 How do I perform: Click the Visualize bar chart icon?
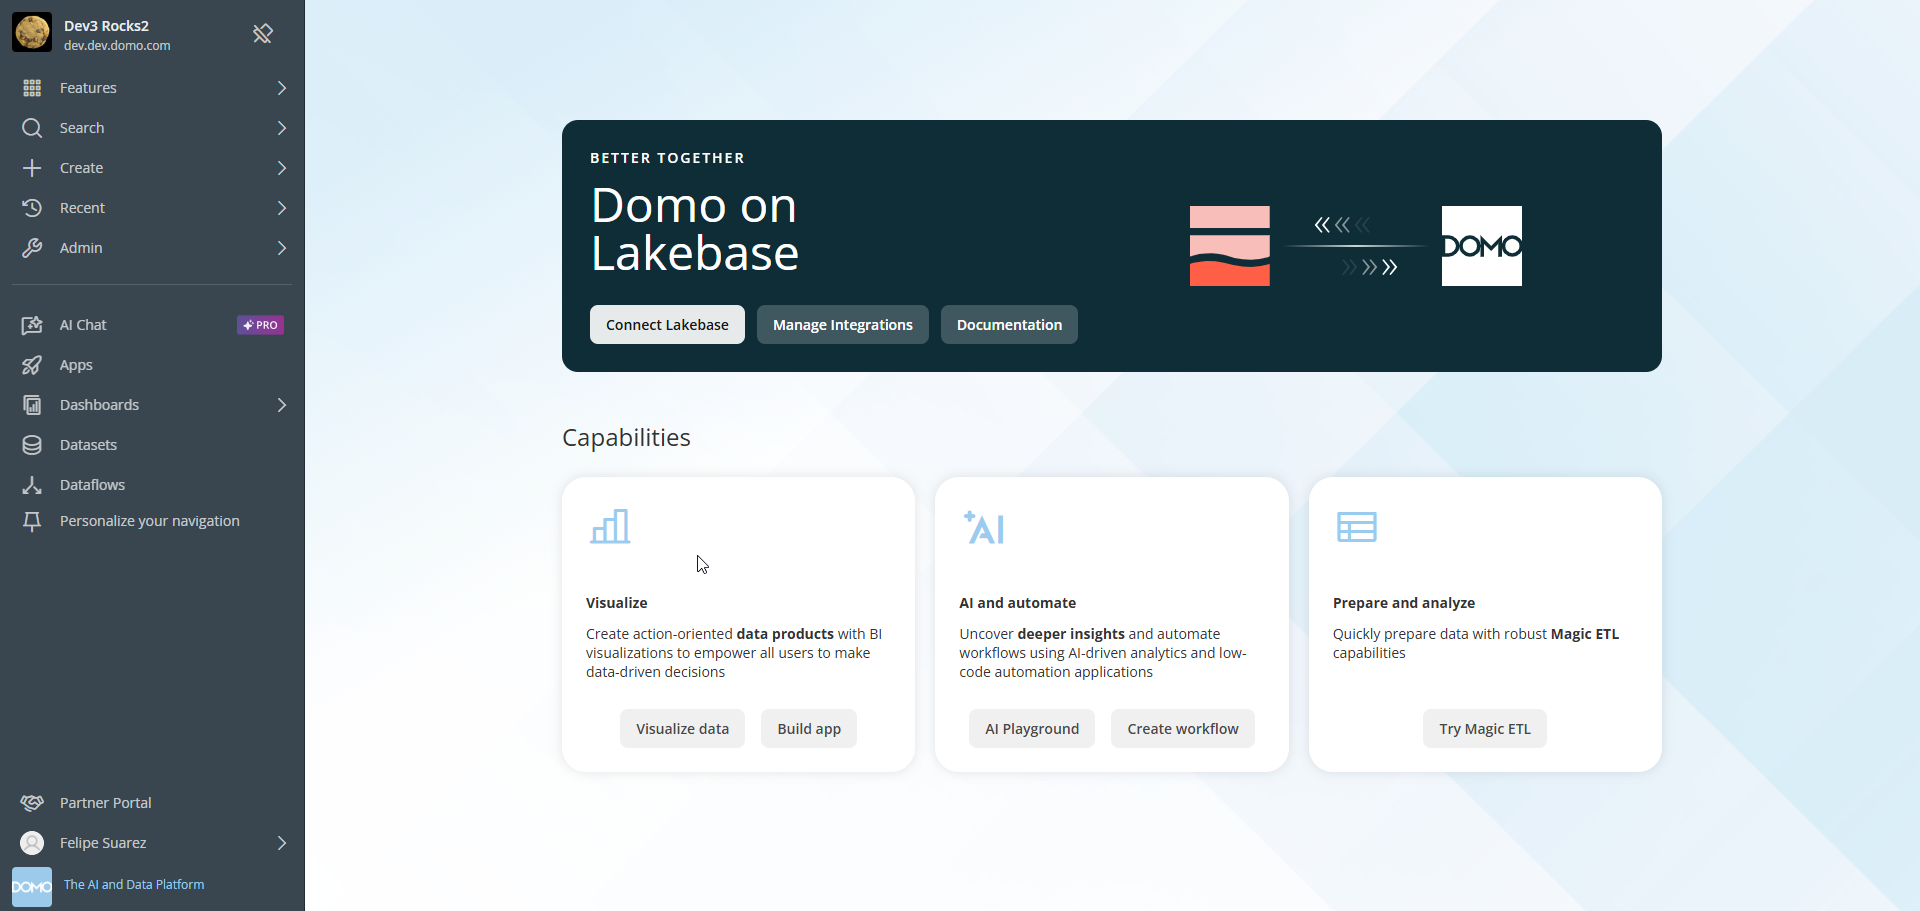tap(610, 526)
